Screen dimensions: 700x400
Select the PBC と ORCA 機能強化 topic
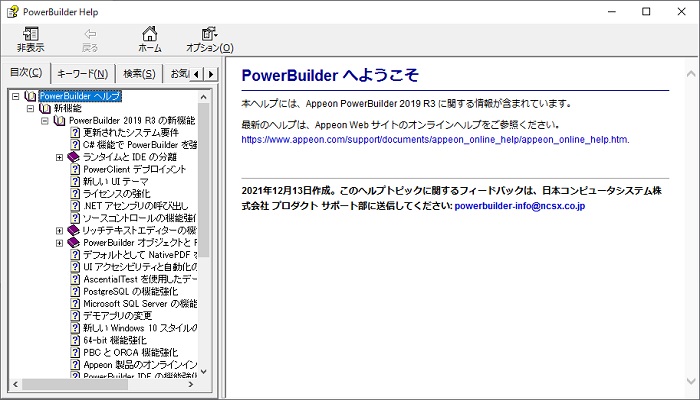click(130, 352)
